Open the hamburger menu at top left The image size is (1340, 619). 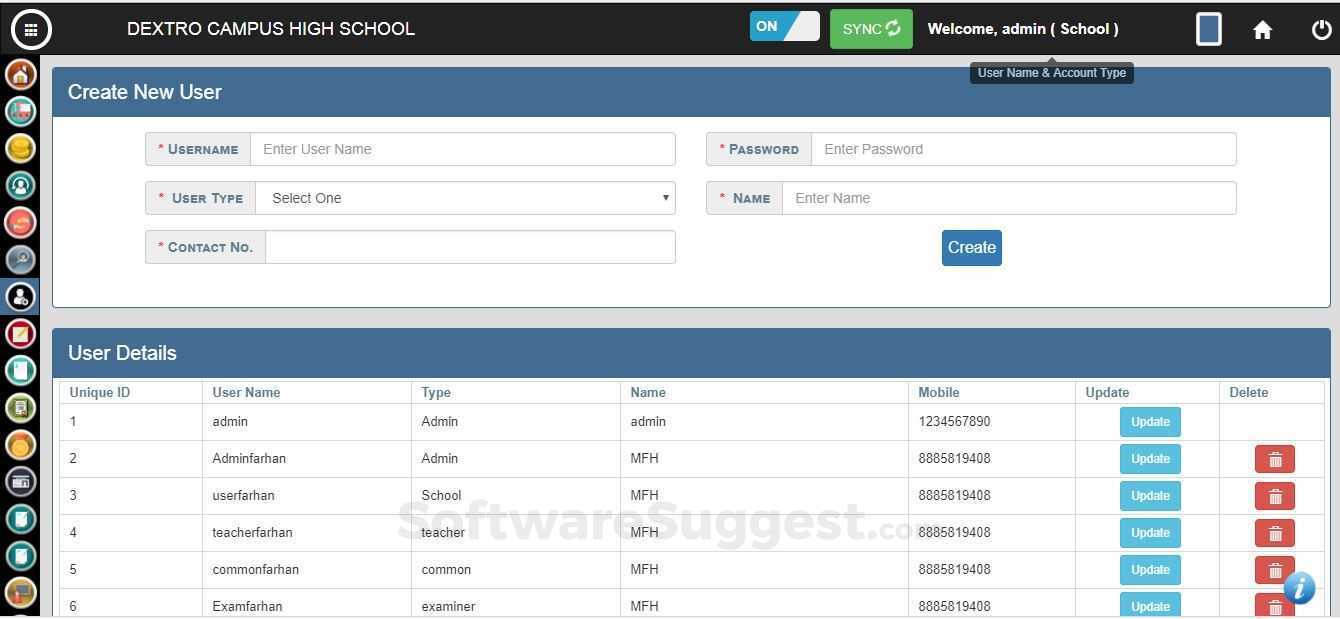31,29
